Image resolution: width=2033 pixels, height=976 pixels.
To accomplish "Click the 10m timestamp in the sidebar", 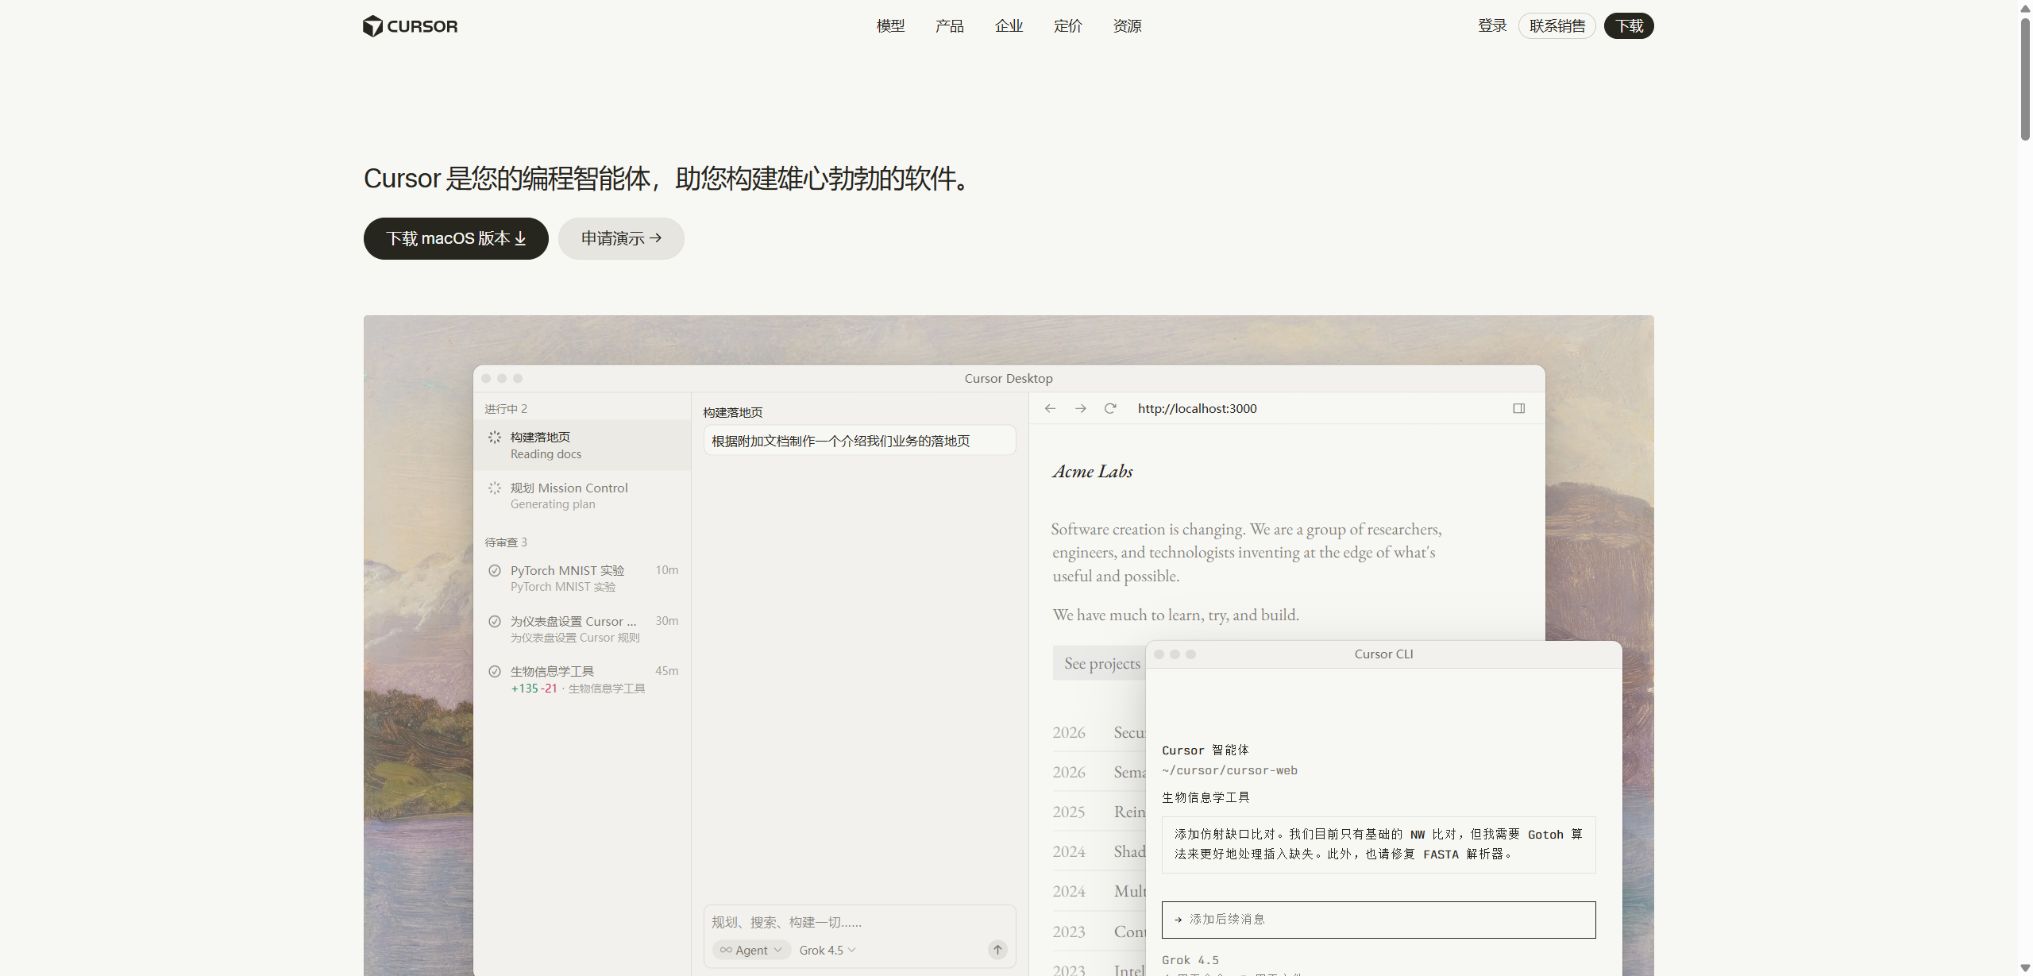I will pos(667,571).
